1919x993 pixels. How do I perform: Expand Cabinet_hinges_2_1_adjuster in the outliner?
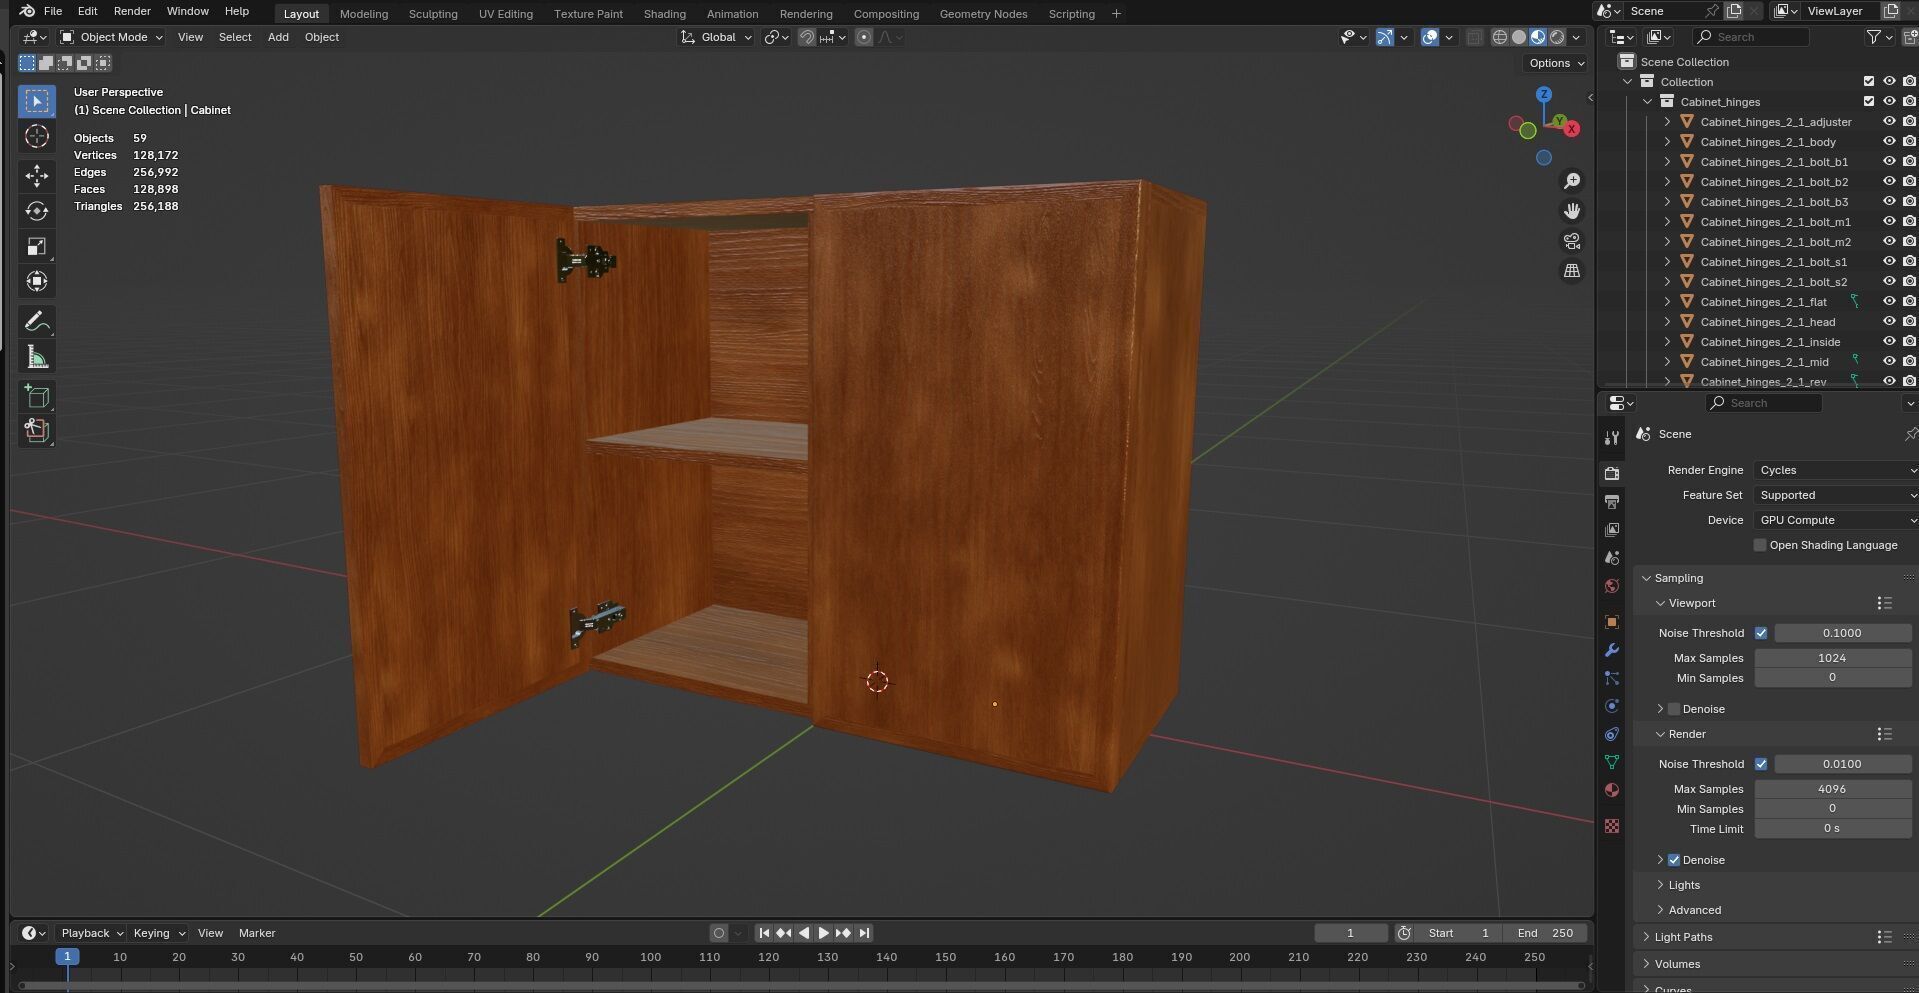pos(1667,122)
